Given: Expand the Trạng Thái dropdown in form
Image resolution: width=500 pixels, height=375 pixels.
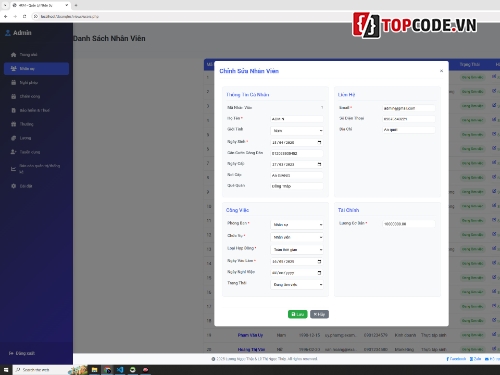Looking at the screenshot, I should [x=297, y=285].
